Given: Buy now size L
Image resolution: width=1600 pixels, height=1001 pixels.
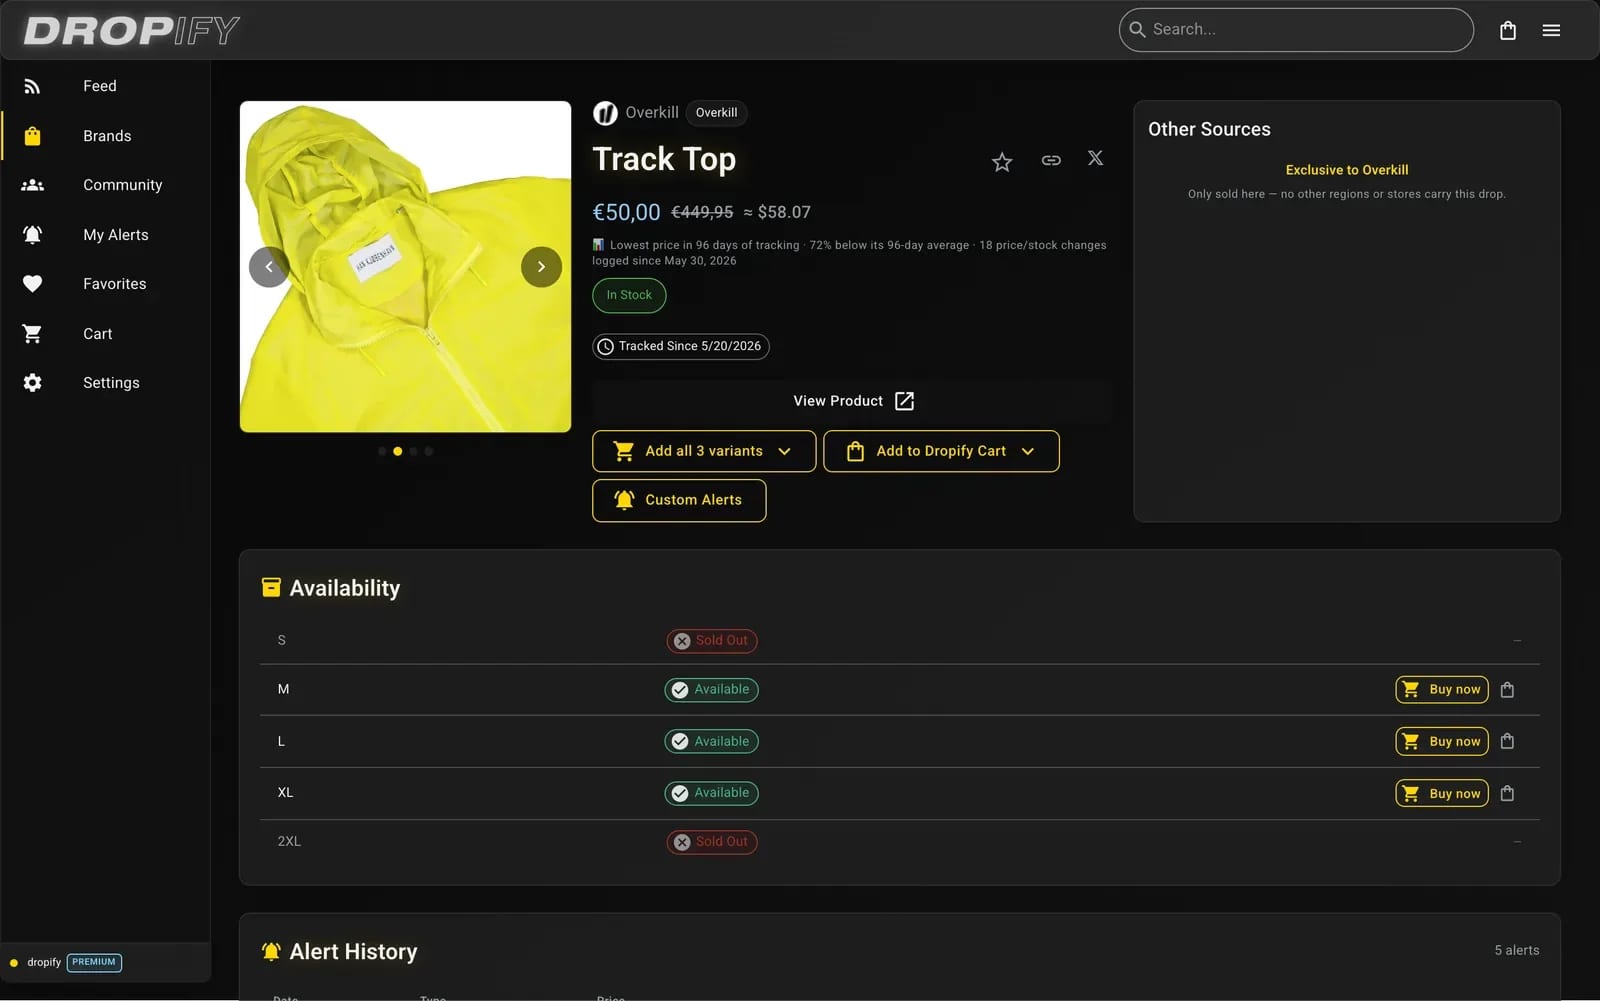Looking at the screenshot, I should tap(1442, 741).
